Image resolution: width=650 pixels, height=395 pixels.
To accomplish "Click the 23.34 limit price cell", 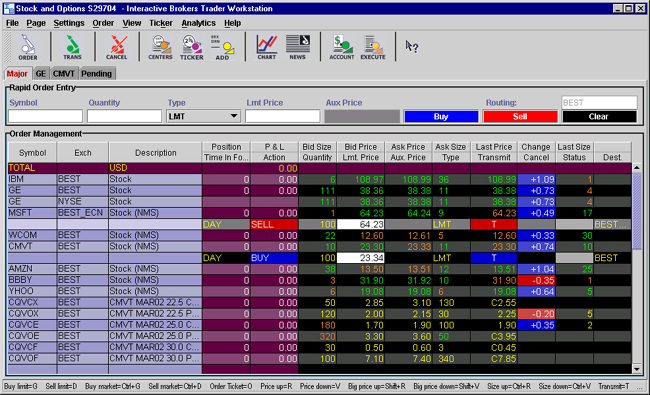I will (361, 258).
